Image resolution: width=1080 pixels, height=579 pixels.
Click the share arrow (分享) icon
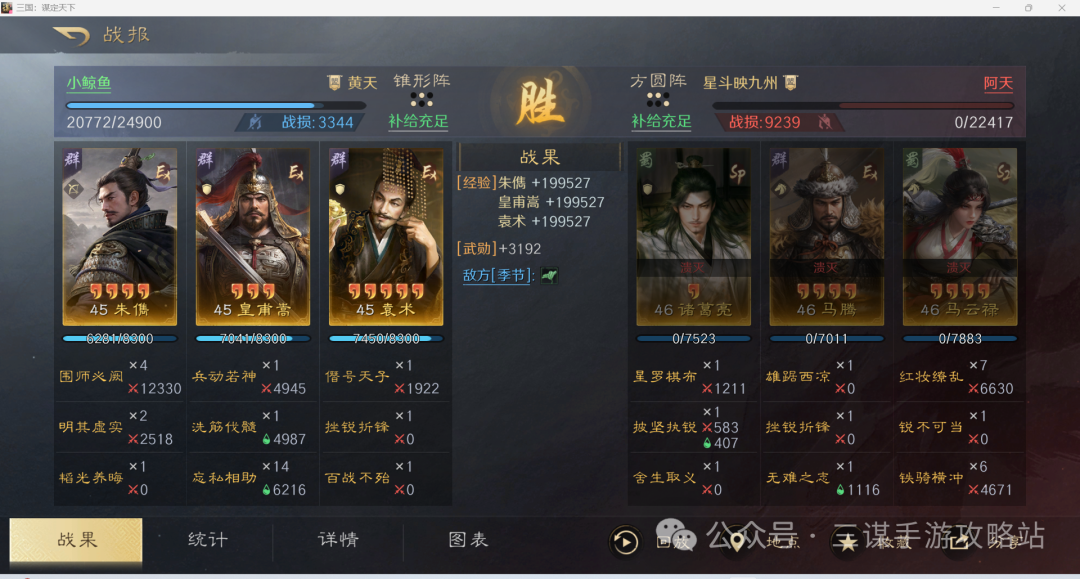pos(958,542)
